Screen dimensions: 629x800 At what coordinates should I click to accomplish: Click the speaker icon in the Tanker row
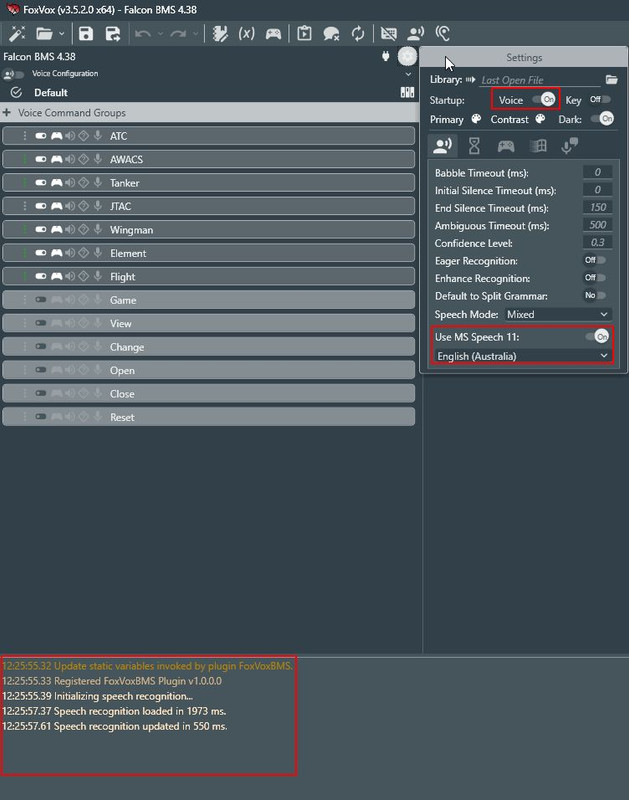click(70, 183)
